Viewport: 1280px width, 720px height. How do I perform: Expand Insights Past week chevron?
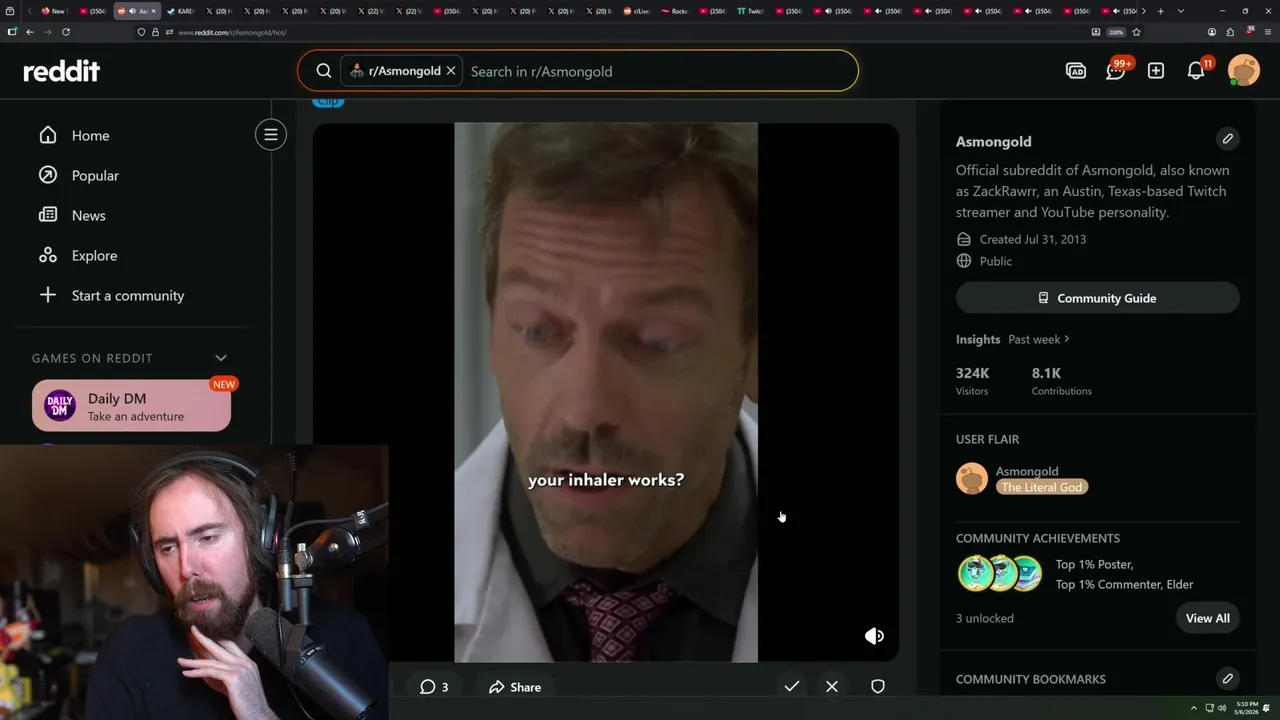(1067, 339)
